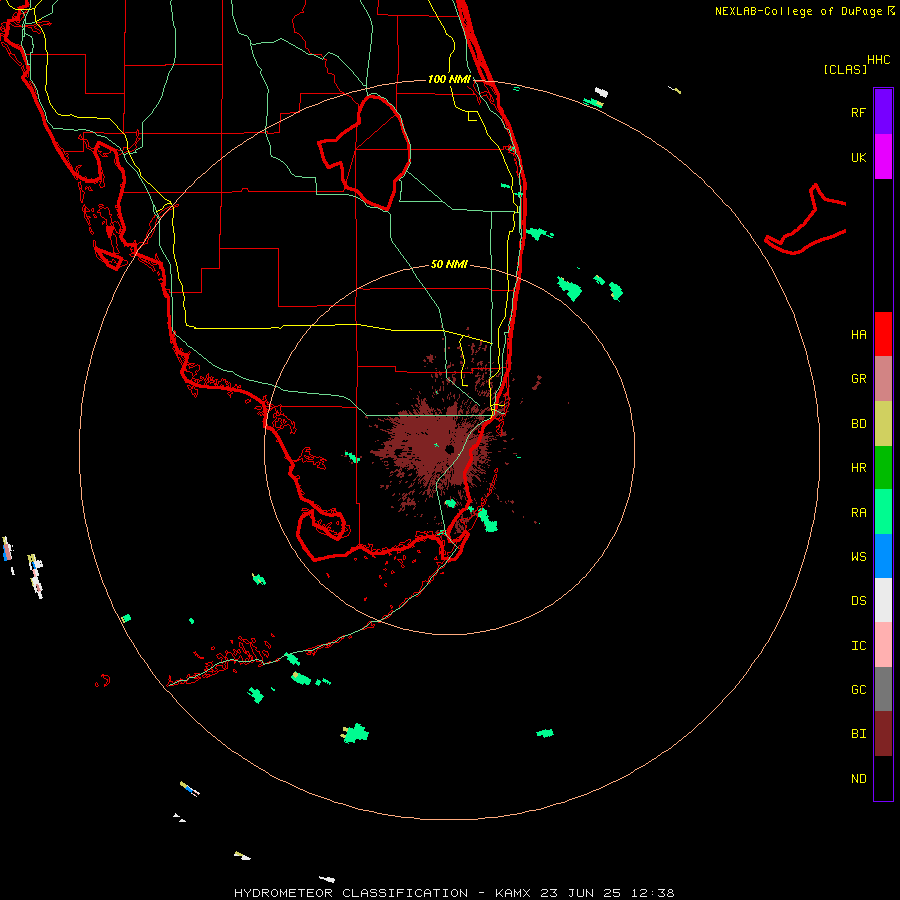Click the WS legend text label
This screenshot has width=900, height=900.
click(x=858, y=556)
